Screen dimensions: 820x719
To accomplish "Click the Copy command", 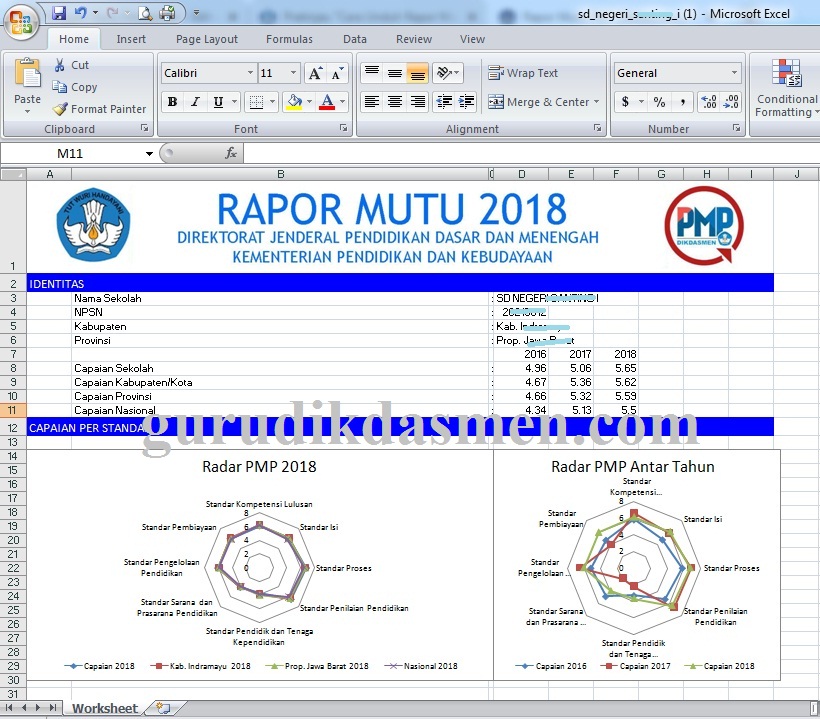I will point(80,87).
